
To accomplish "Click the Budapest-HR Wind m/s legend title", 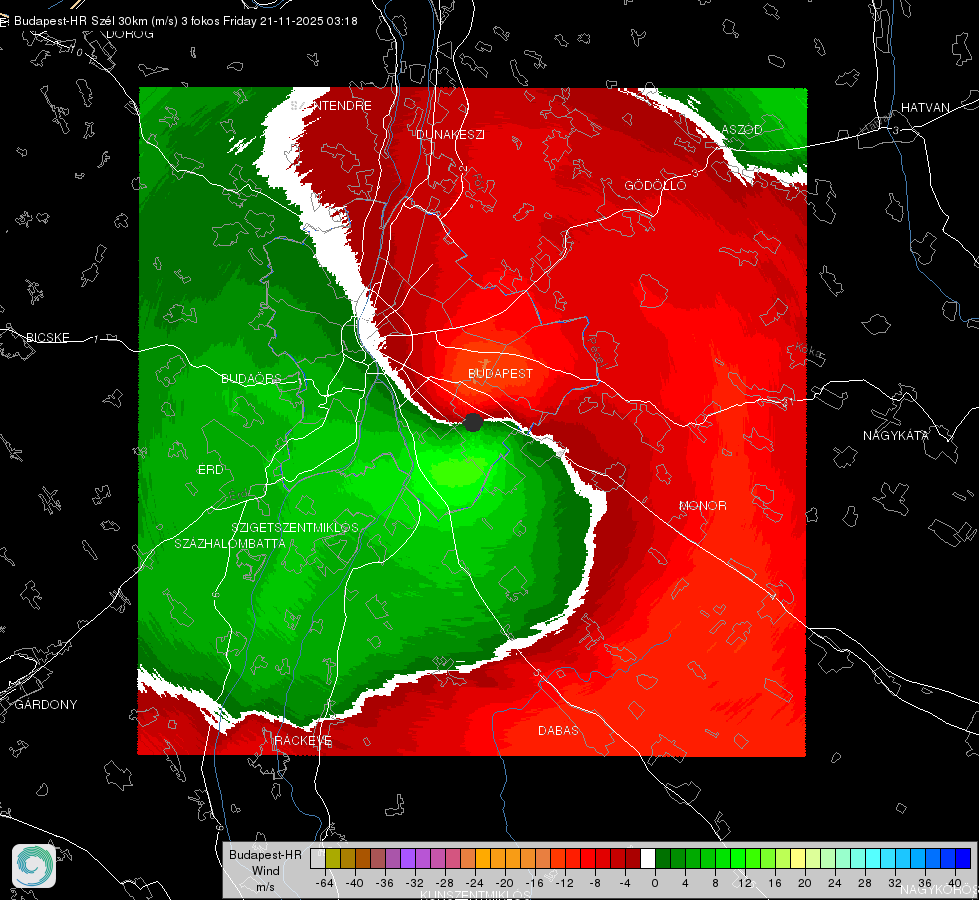I will click(265, 870).
